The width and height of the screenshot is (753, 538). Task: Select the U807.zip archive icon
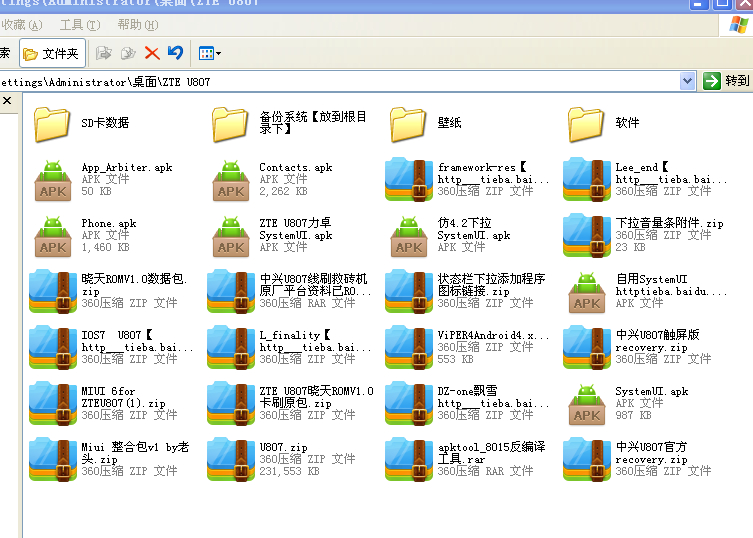(x=231, y=459)
